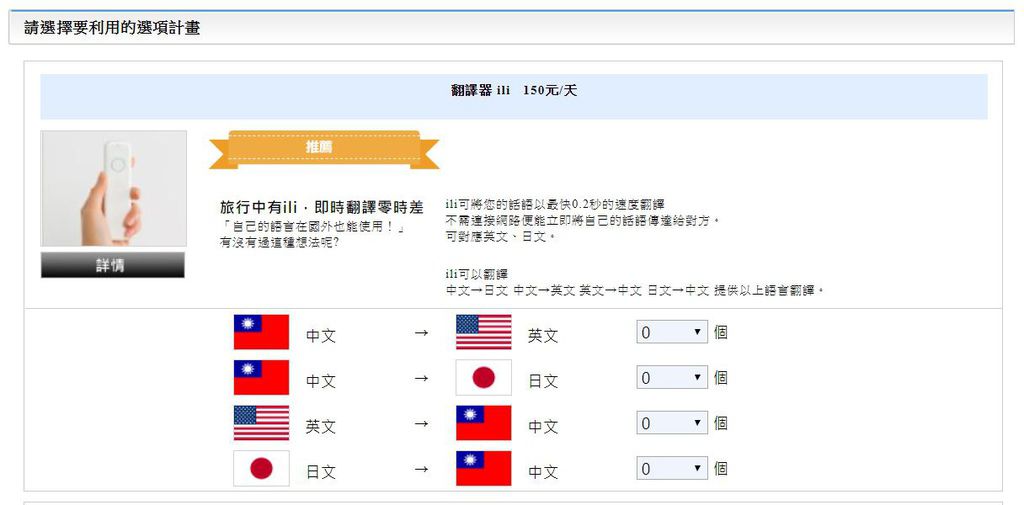The height and width of the screenshot is (505, 1024).
Task: Click Taiwan flag in 英文→中文 row
Action: 483,423
